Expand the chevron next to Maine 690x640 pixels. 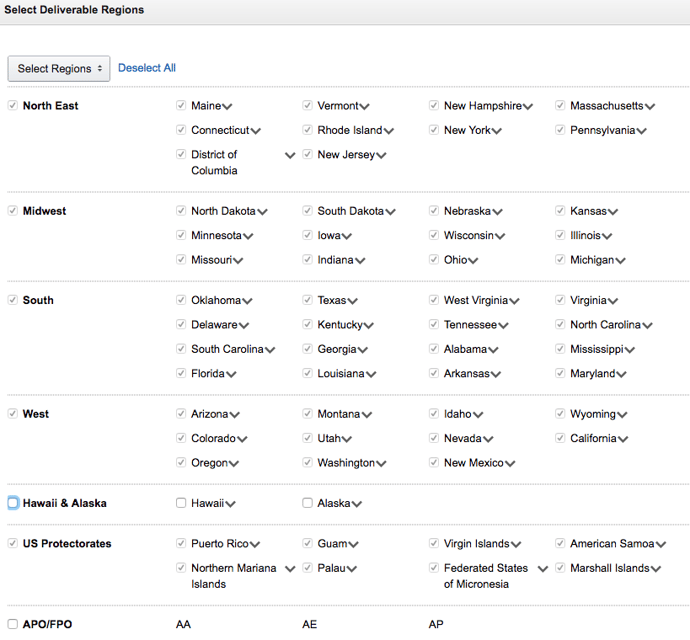228,107
